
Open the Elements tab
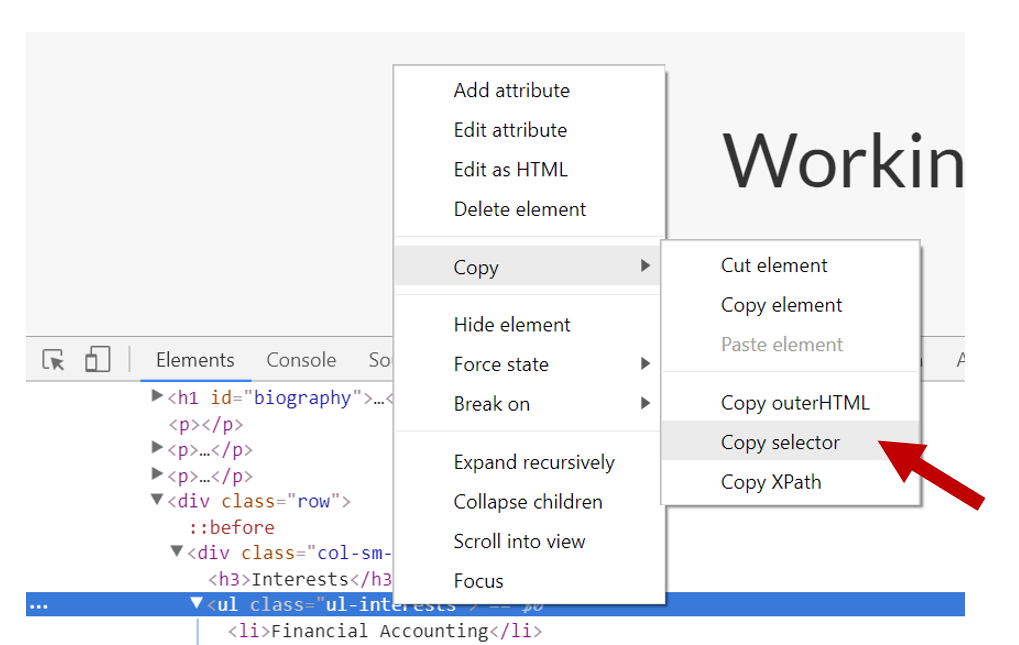tap(195, 360)
